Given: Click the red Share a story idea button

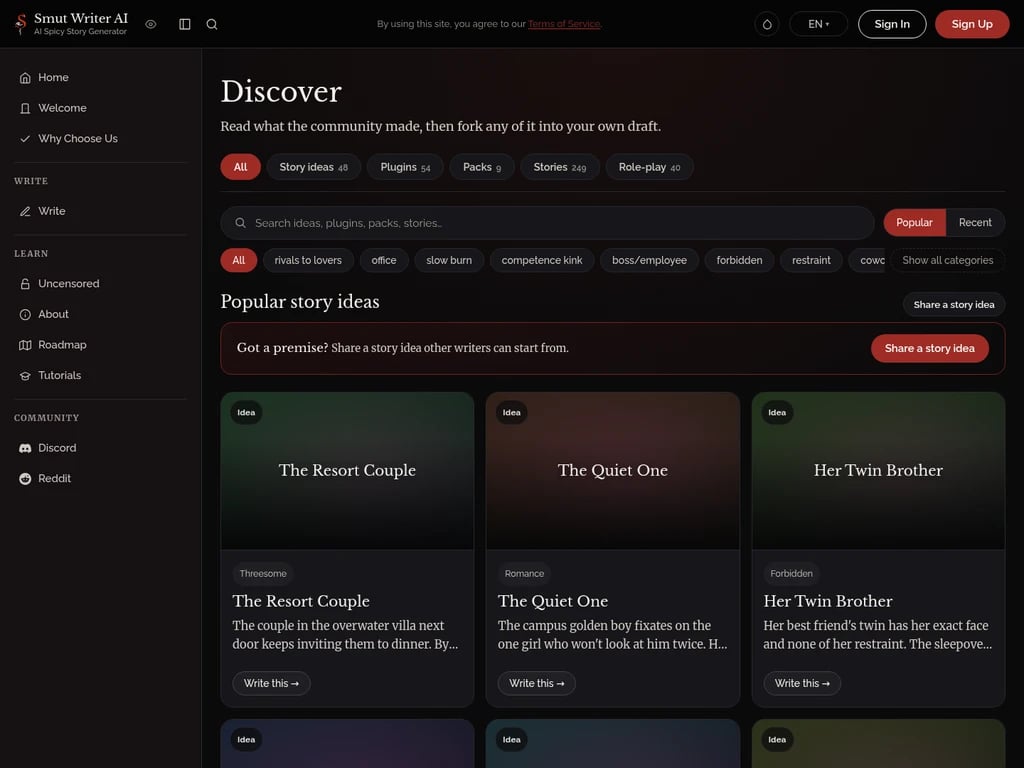Looking at the screenshot, I should pyautogui.click(x=929, y=349).
